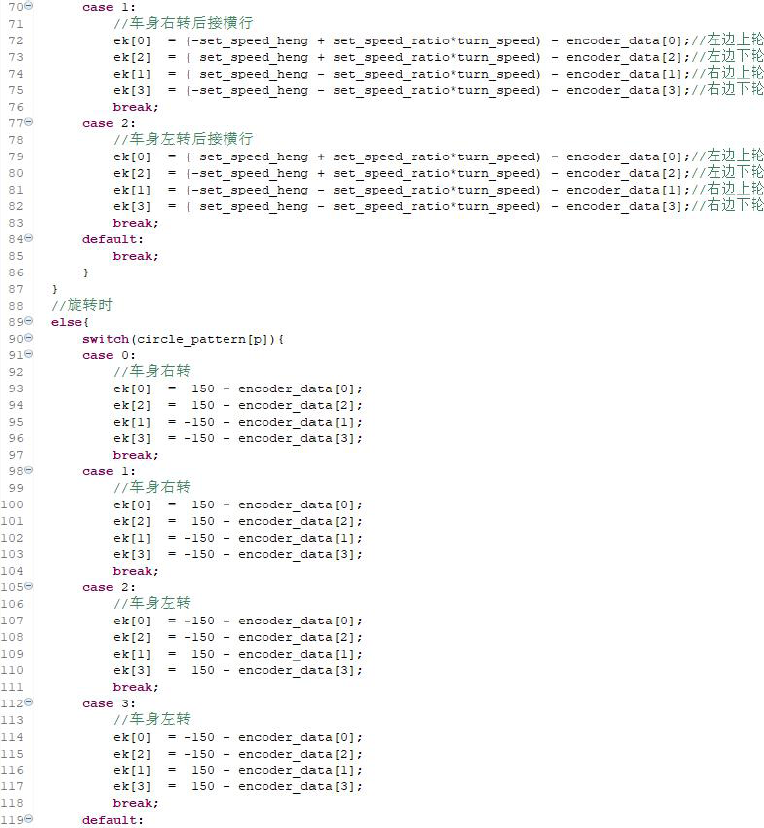Screen dimensions: 764x828
Task: Click the //旋转时 comment on line 88
Action: tap(82, 305)
